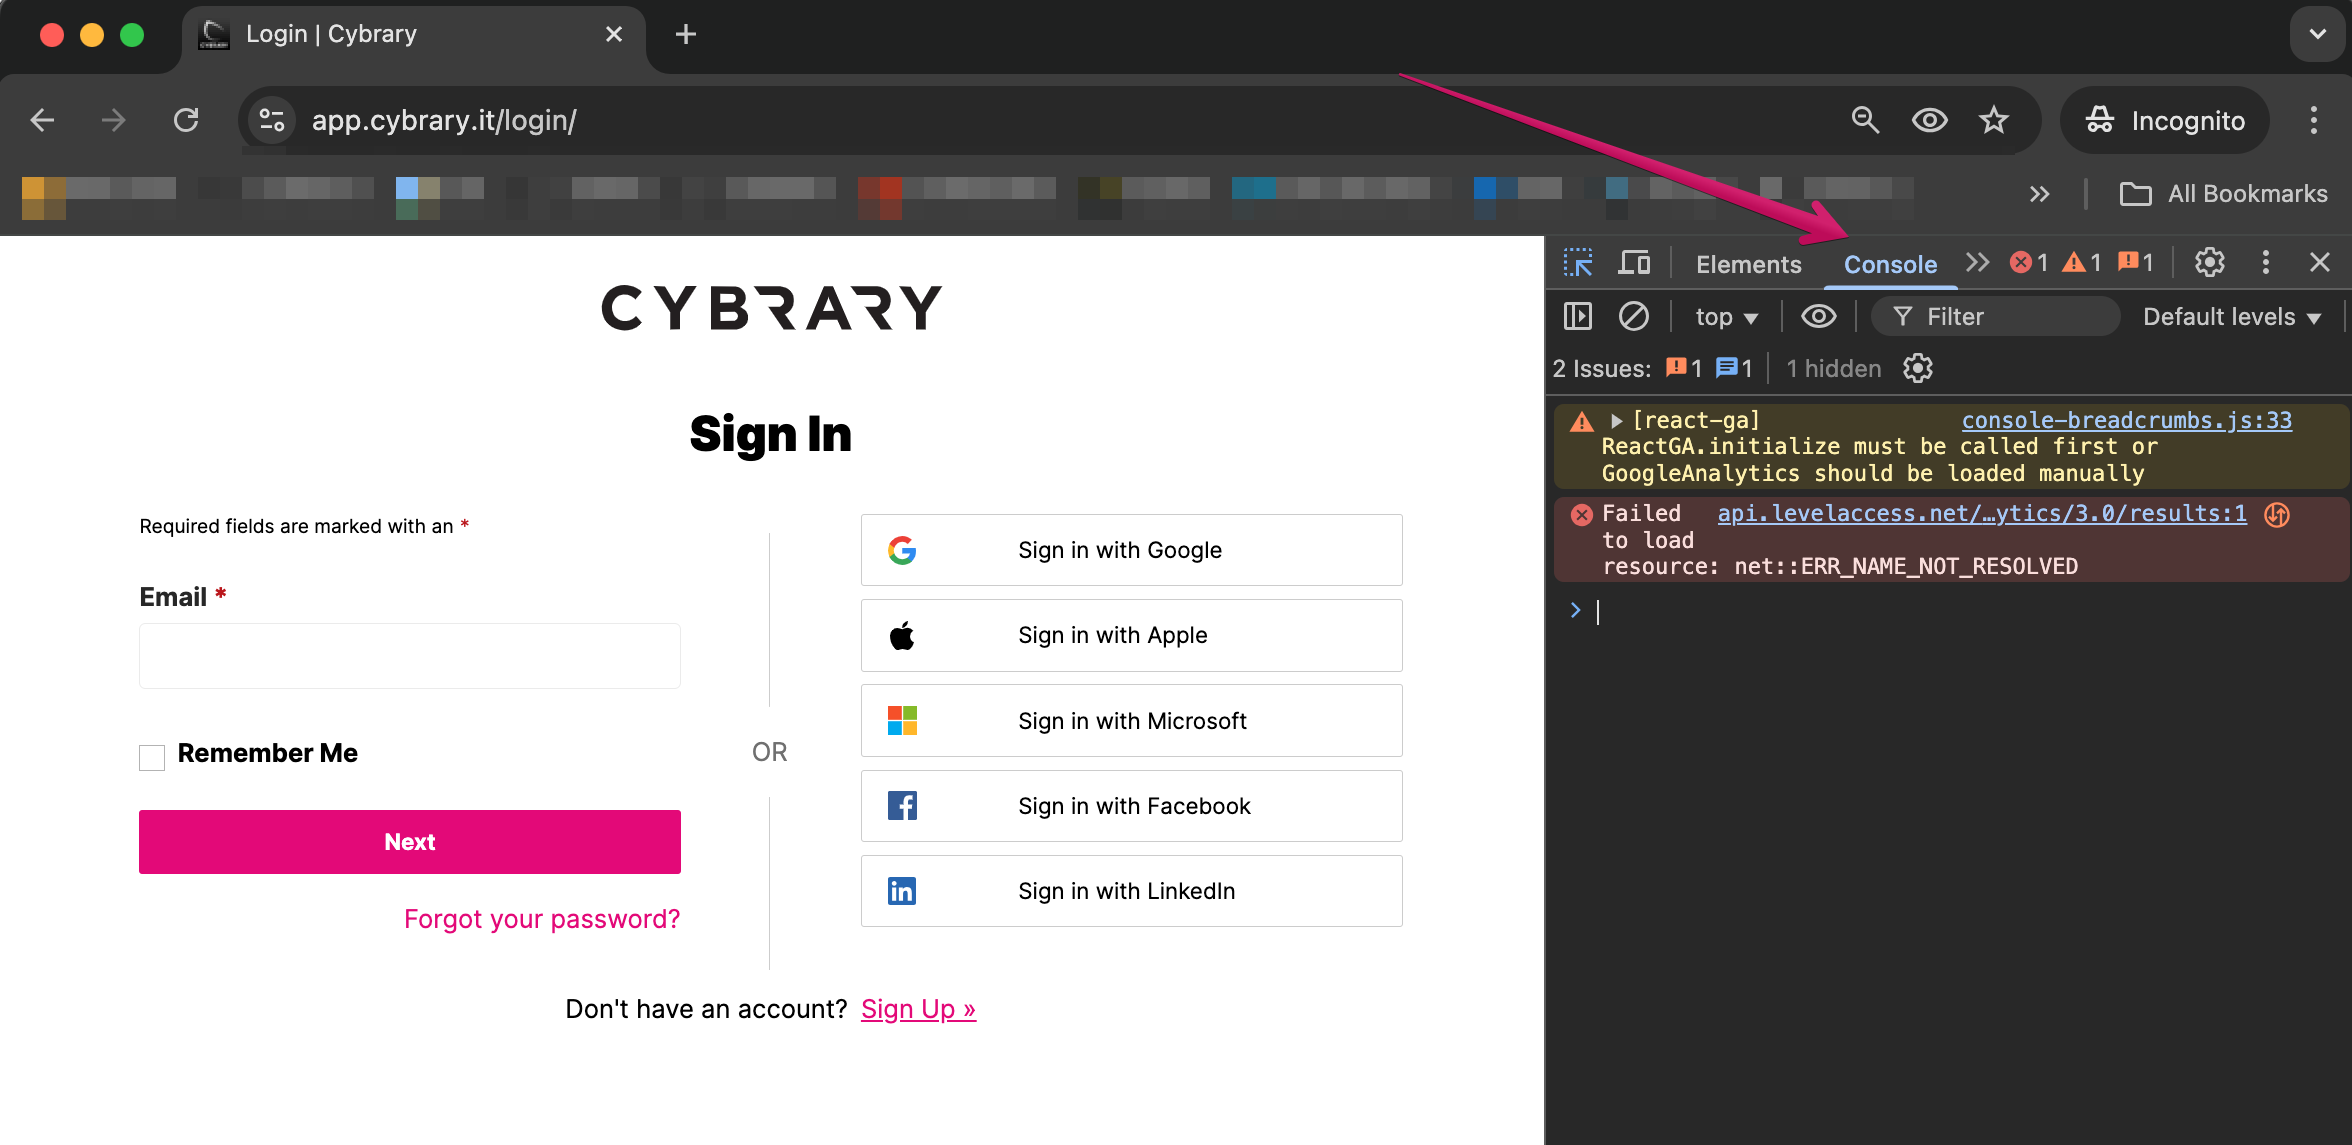Click the eye tracking-protection icon in the address bar
The height and width of the screenshot is (1145, 2352).
pyautogui.click(x=1930, y=120)
